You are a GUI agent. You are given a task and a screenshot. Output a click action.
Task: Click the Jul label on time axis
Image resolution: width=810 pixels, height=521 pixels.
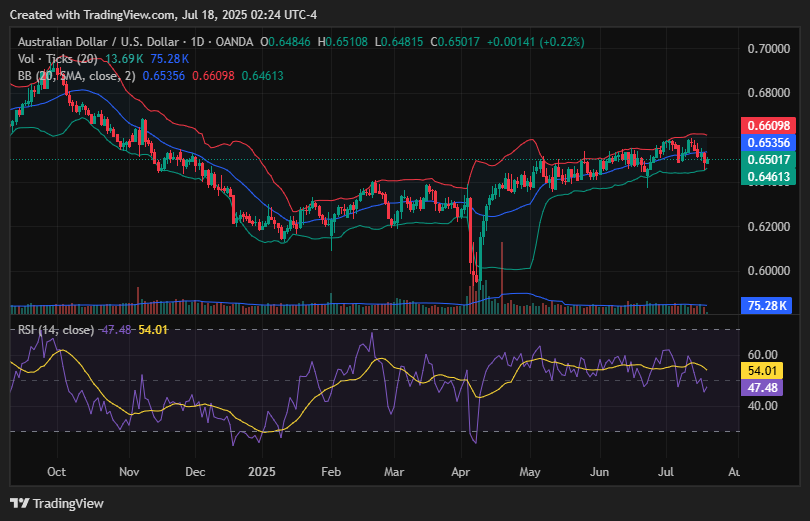click(x=666, y=472)
